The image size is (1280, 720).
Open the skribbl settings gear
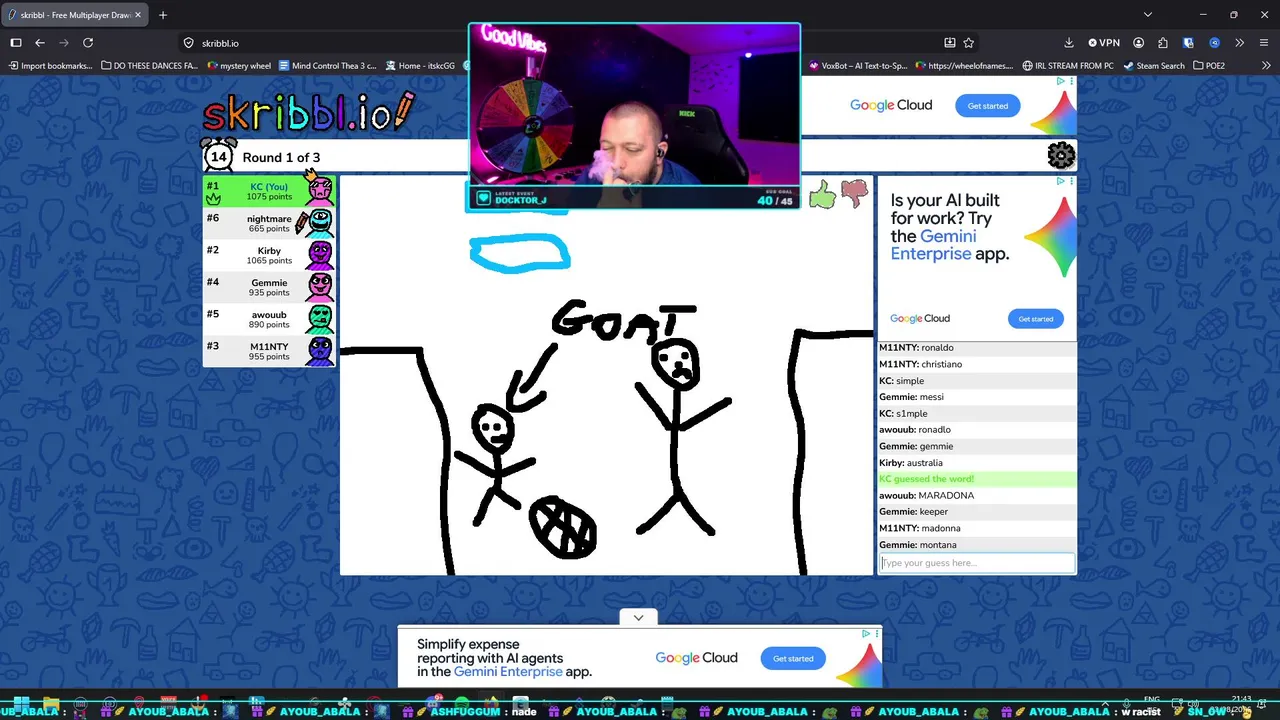coord(1061,155)
